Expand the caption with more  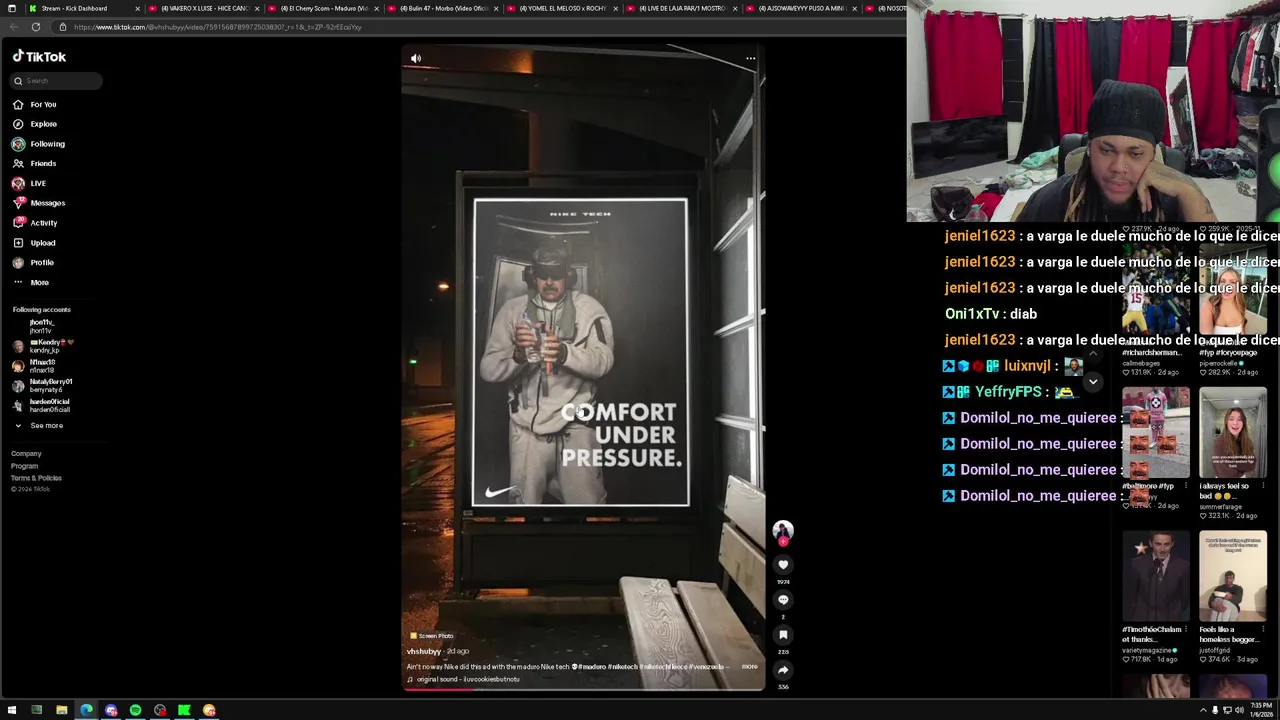(x=749, y=667)
